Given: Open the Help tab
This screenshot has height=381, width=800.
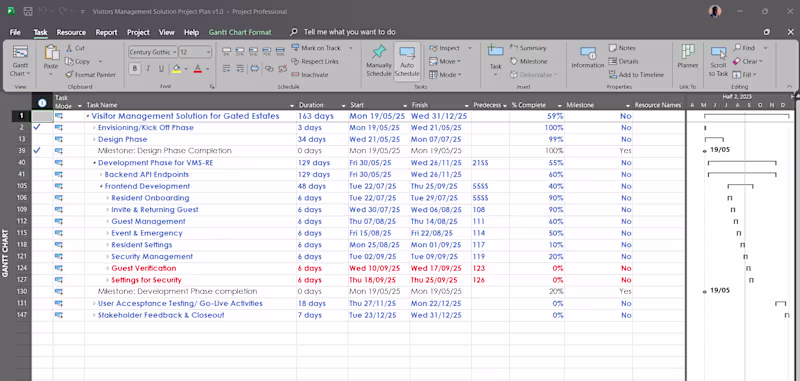Looking at the screenshot, I should coord(191,32).
